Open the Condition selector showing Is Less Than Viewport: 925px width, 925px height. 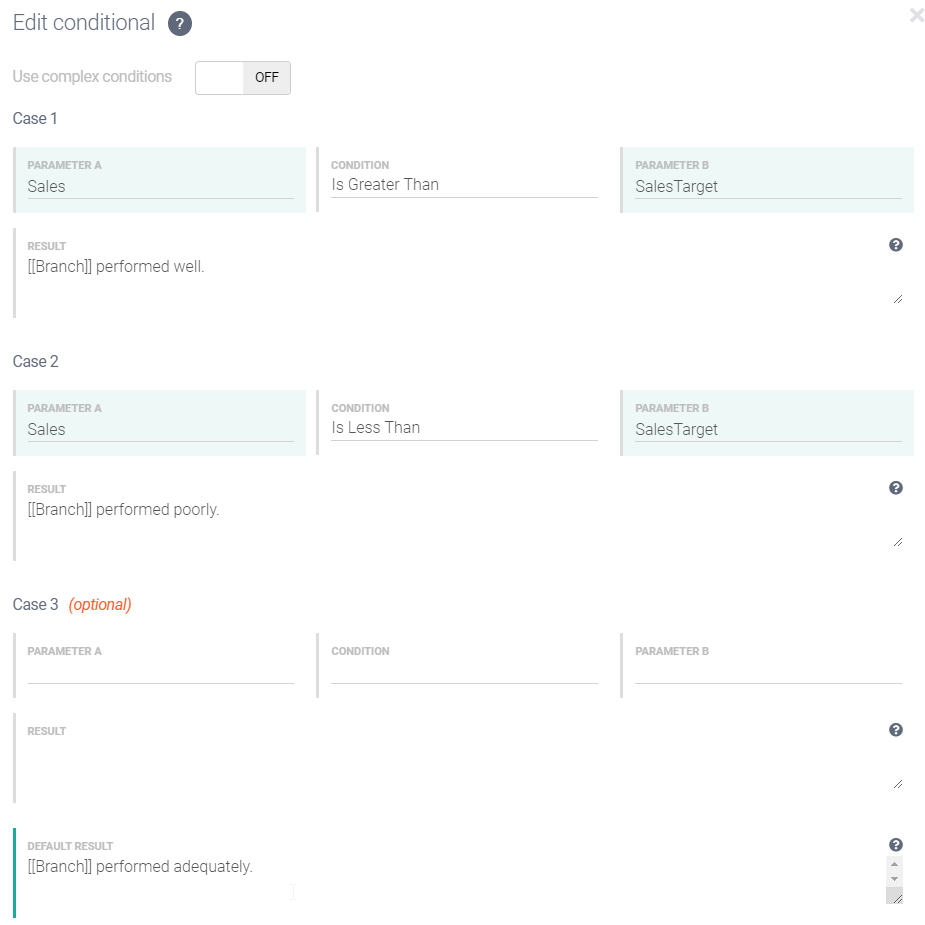pos(463,428)
